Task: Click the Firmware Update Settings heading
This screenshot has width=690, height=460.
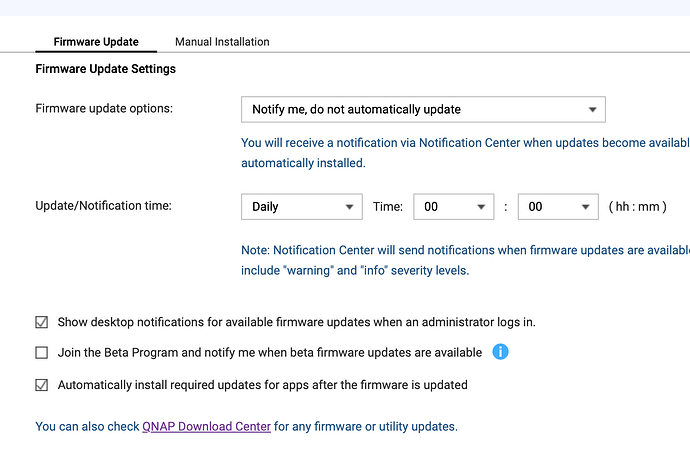Action: 105,69
